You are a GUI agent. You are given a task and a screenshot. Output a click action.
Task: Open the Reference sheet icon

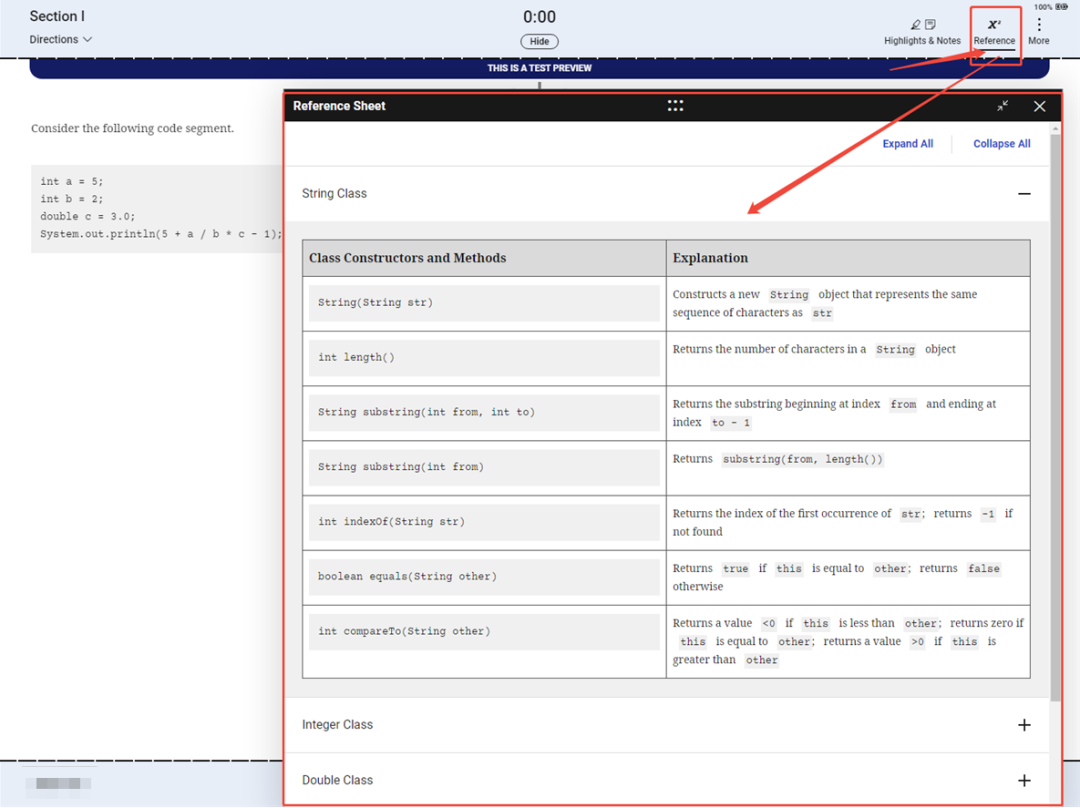tap(994, 31)
